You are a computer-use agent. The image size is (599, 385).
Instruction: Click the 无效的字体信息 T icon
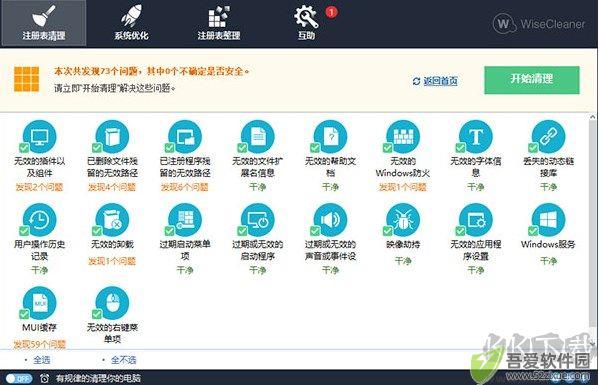[x=476, y=137]
